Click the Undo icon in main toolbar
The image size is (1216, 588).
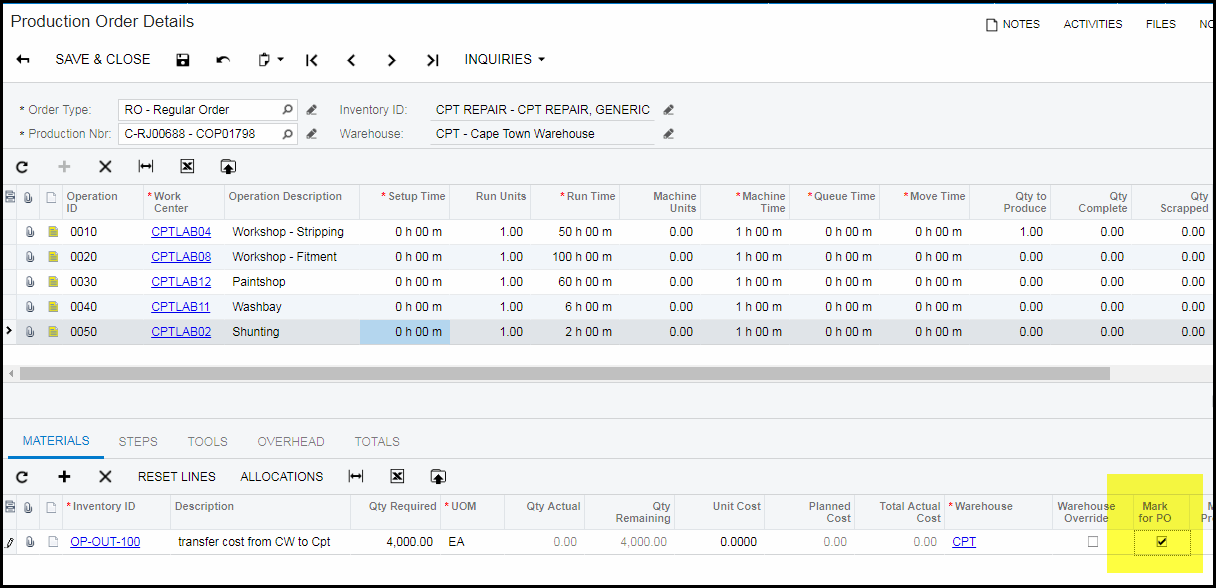click(x=223, y=60)
